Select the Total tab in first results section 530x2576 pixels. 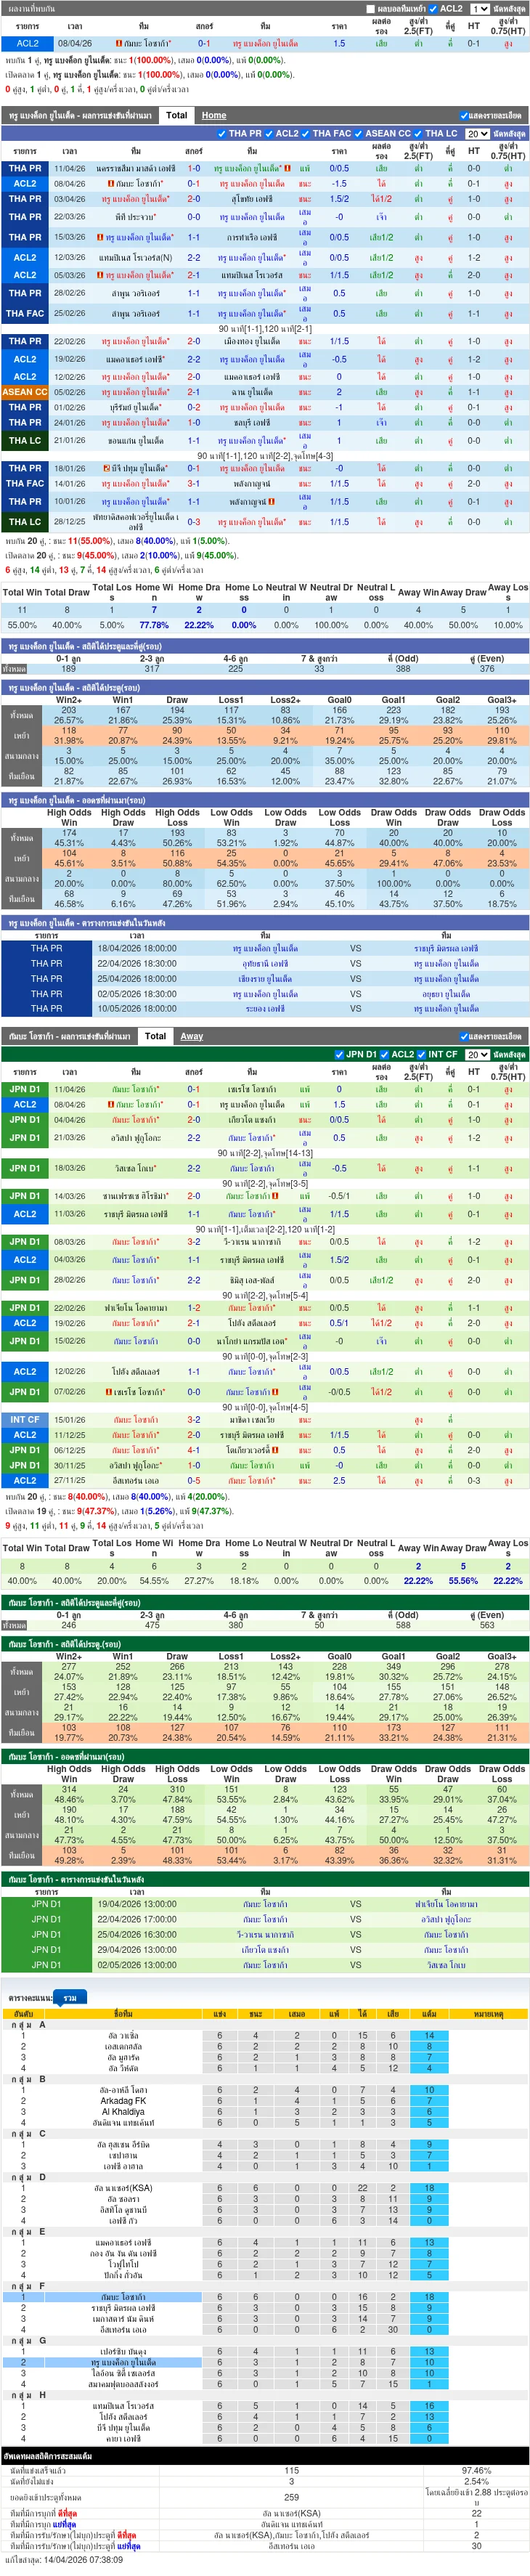(177, 115)
